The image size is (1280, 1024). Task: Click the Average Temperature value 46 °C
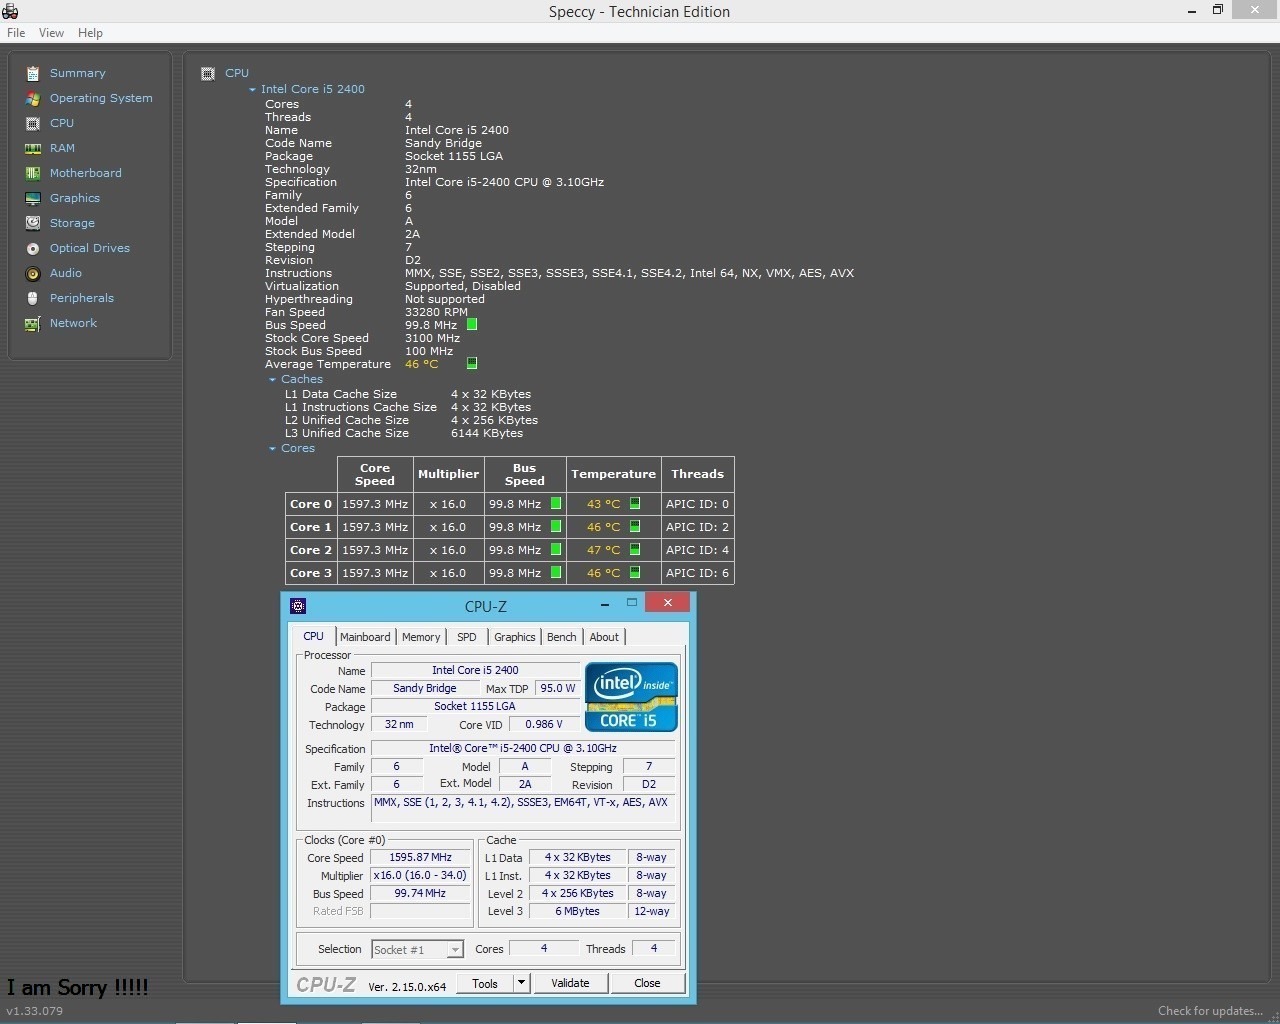pyautogui.click(x=422, y=364)
